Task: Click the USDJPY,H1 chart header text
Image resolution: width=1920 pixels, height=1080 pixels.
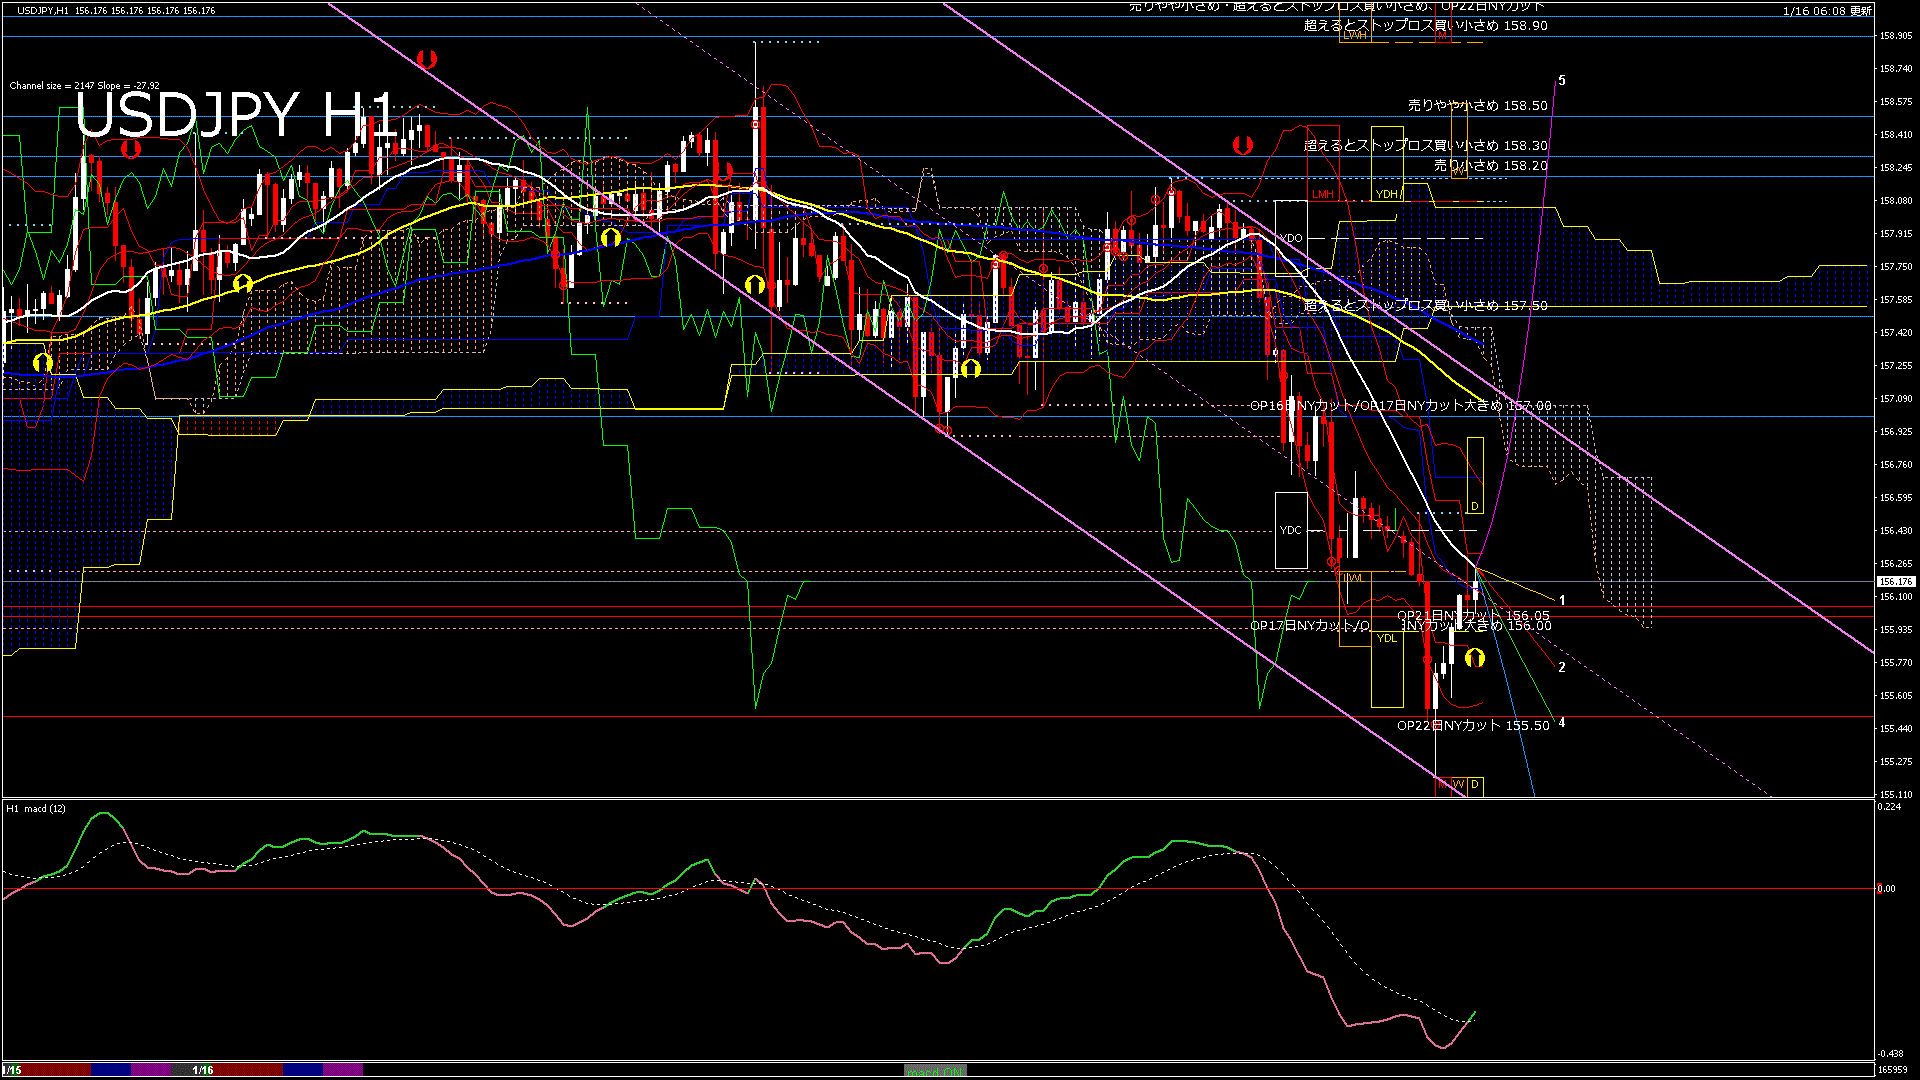Action: click(43, 10)
